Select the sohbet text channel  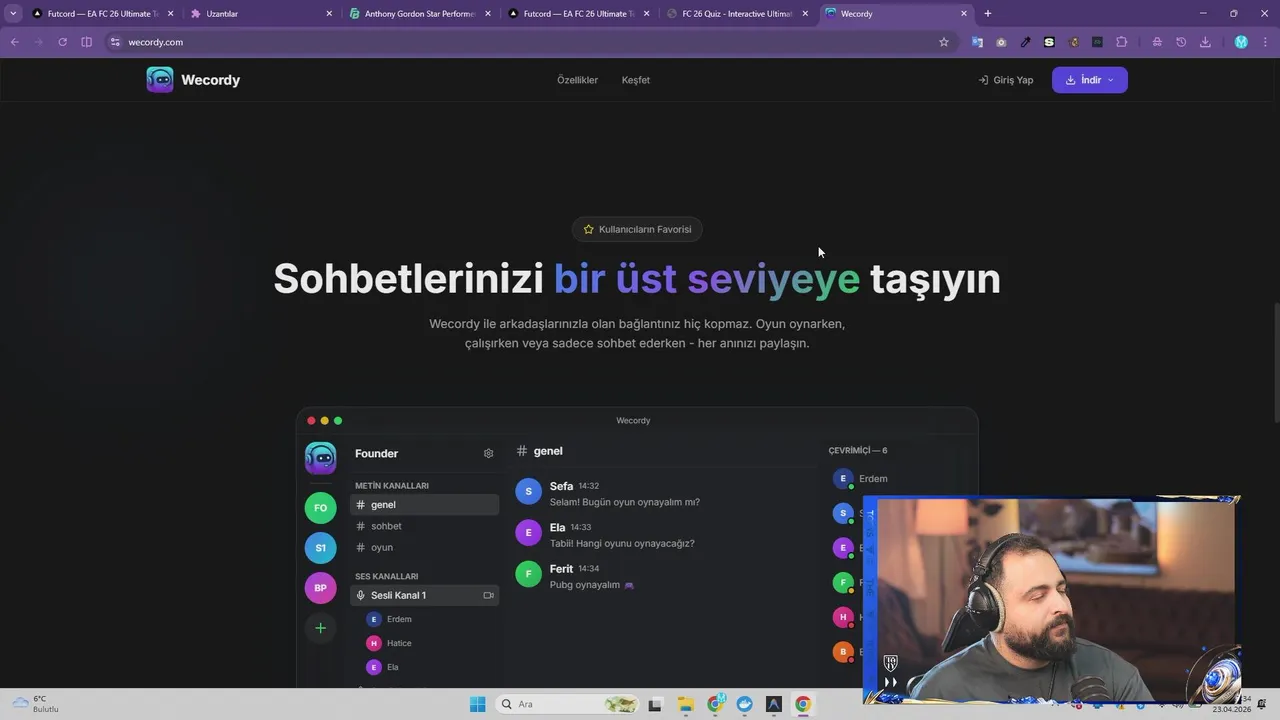[x=425, y=526]
